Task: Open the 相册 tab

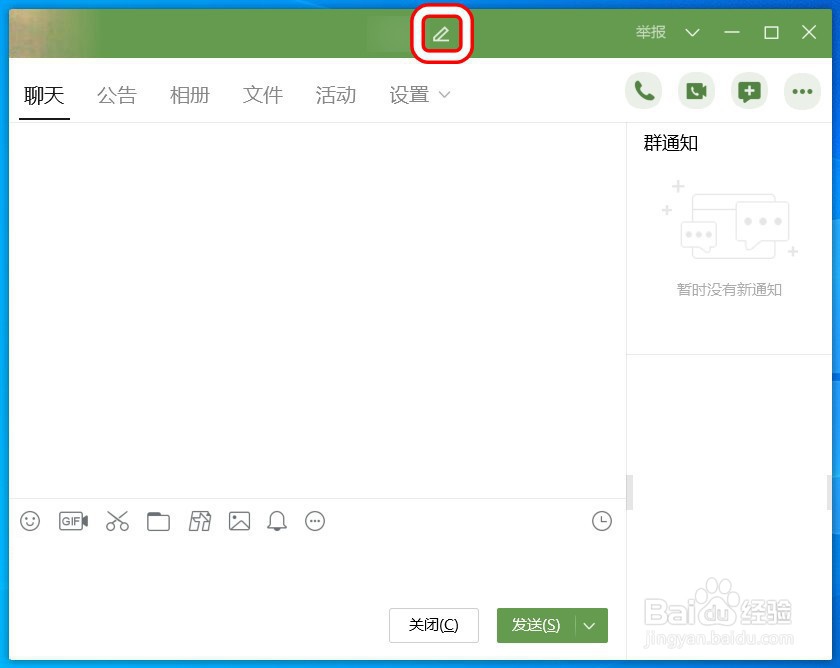Action: [x=190, y=95]
